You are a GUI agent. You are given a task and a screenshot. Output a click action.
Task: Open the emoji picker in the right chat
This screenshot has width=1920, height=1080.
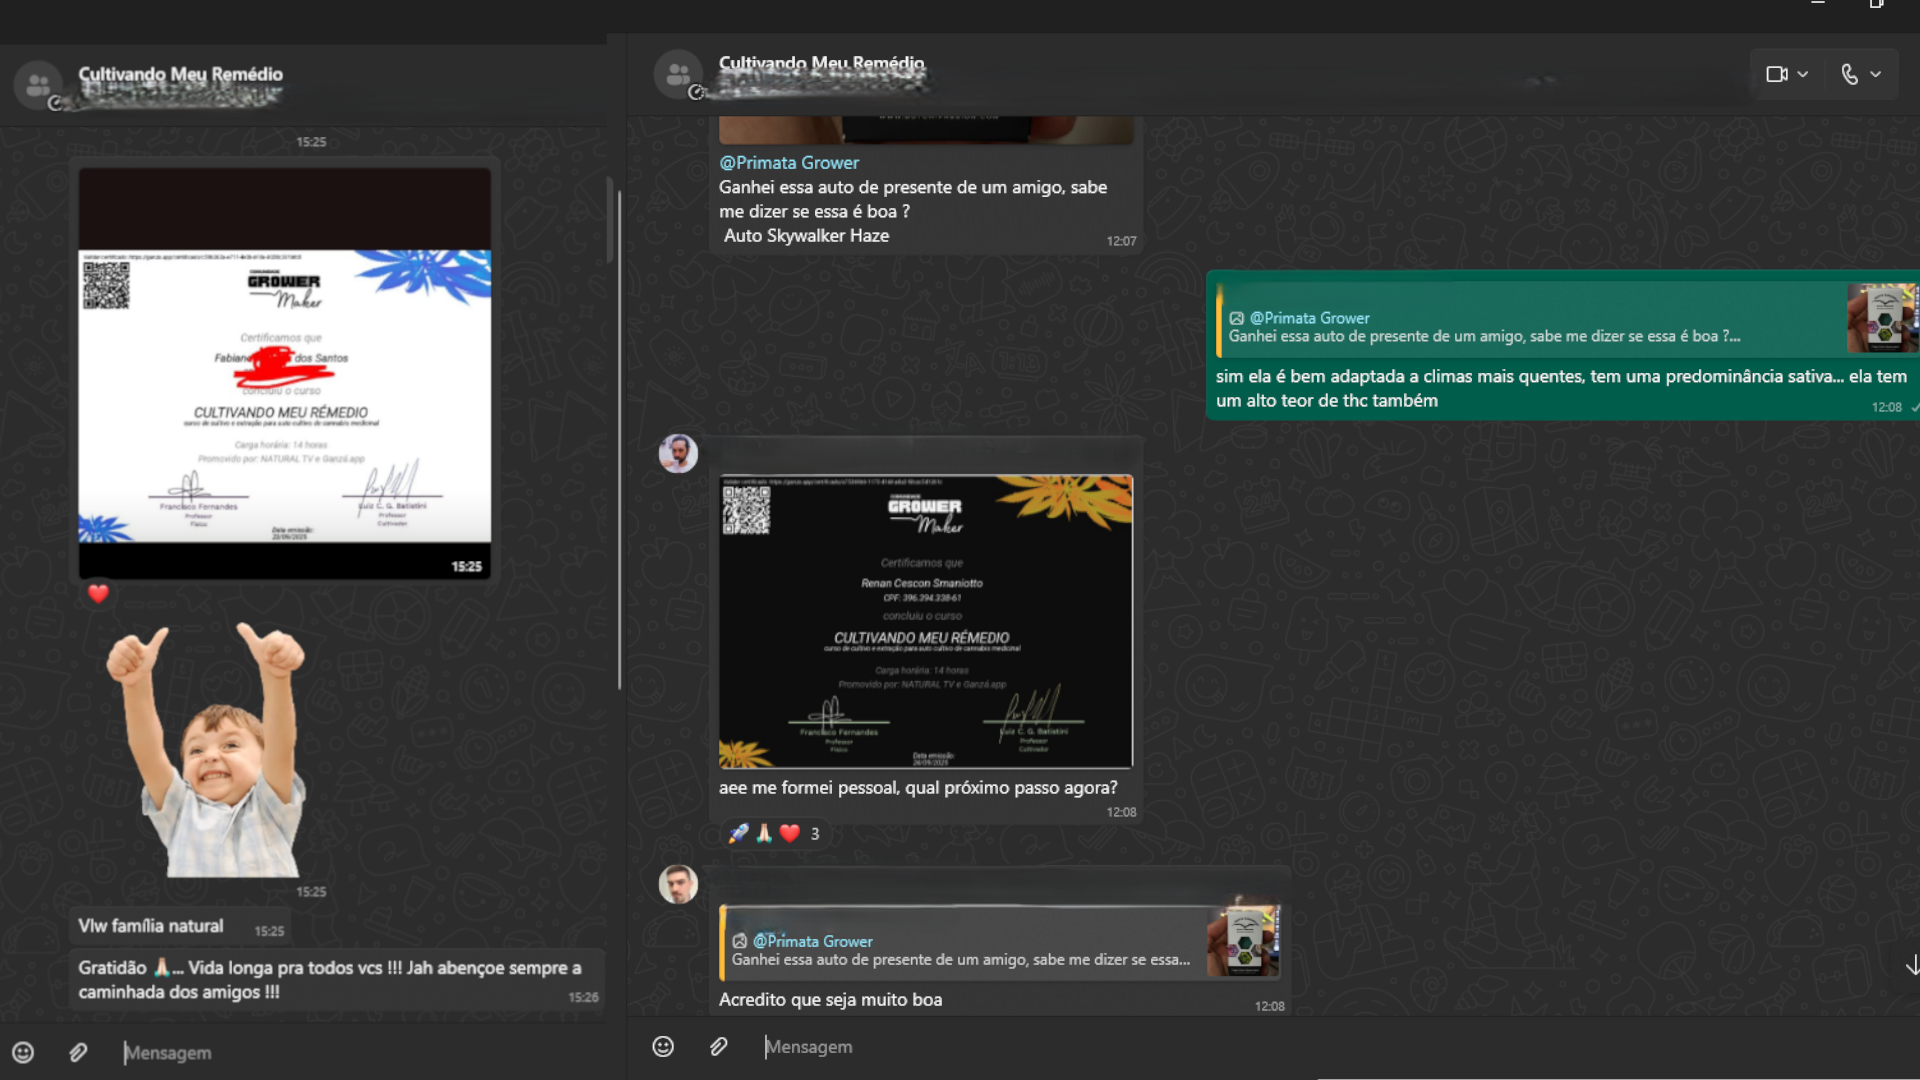(663, 1046)
